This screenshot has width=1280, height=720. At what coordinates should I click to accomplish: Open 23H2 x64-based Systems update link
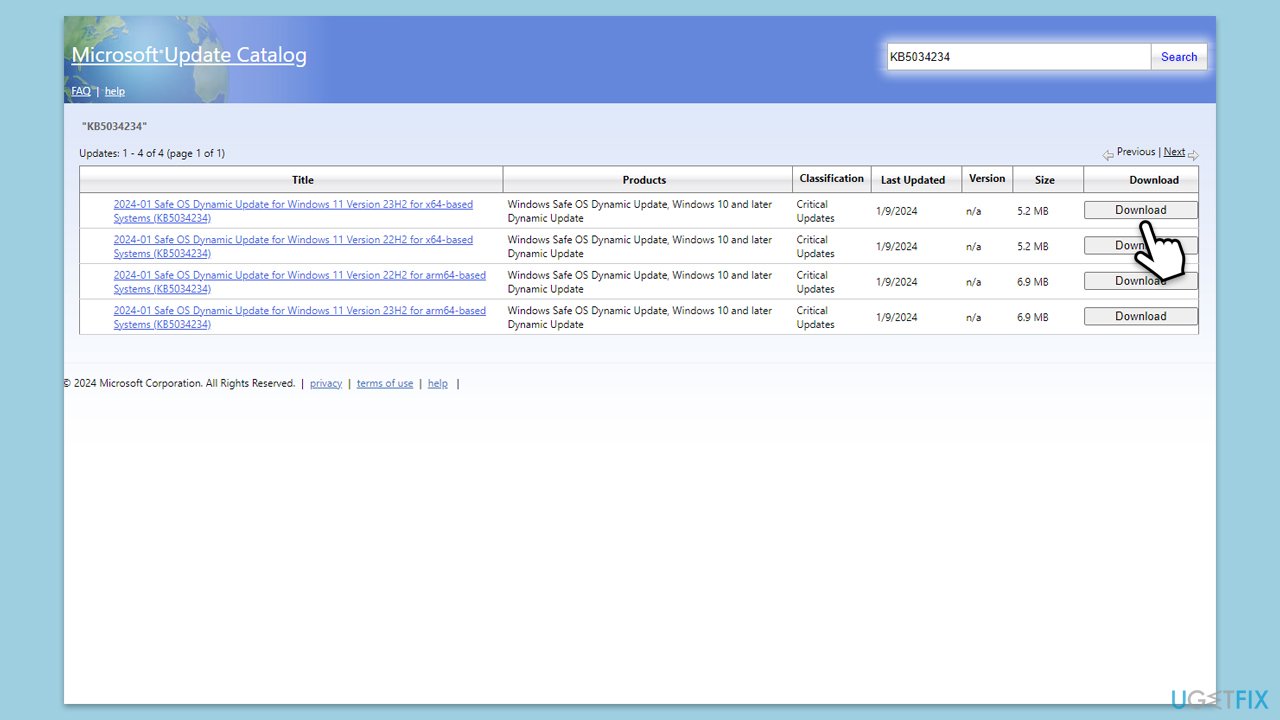click(293, 211)
